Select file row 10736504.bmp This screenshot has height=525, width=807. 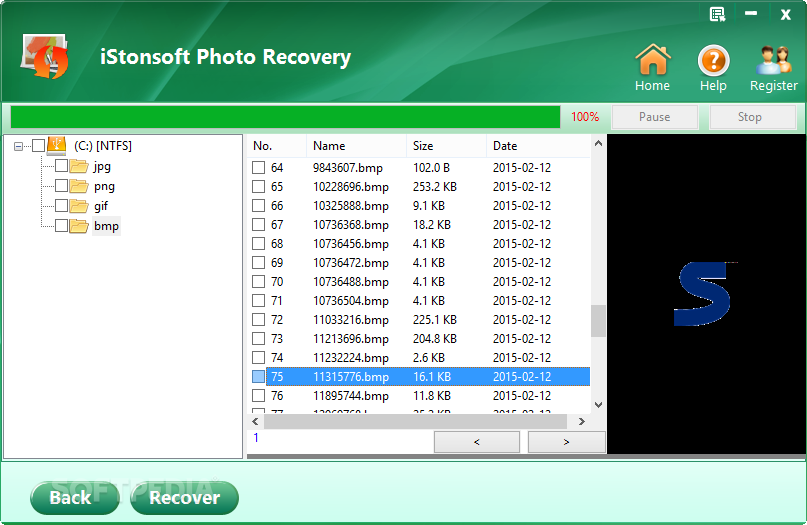tap(420, 301)
